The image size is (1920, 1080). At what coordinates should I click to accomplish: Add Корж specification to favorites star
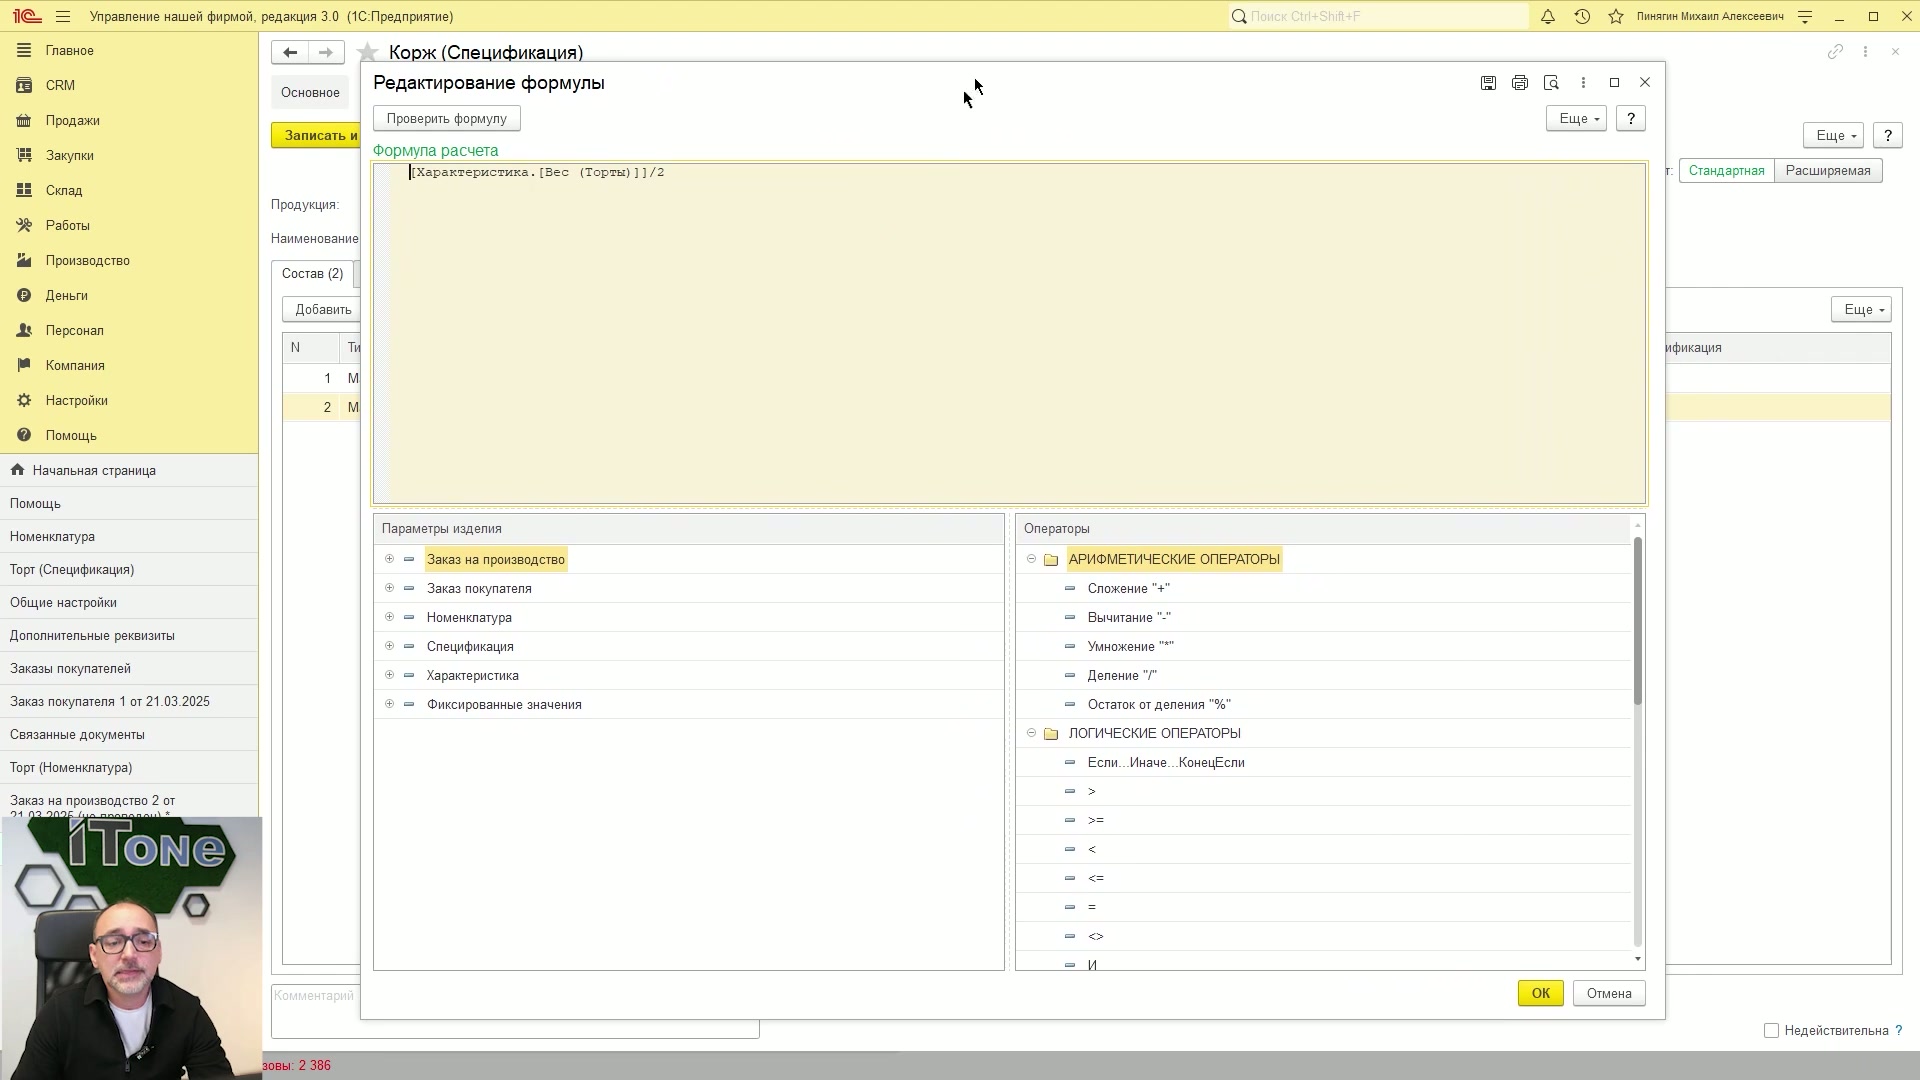pos(368,52)
